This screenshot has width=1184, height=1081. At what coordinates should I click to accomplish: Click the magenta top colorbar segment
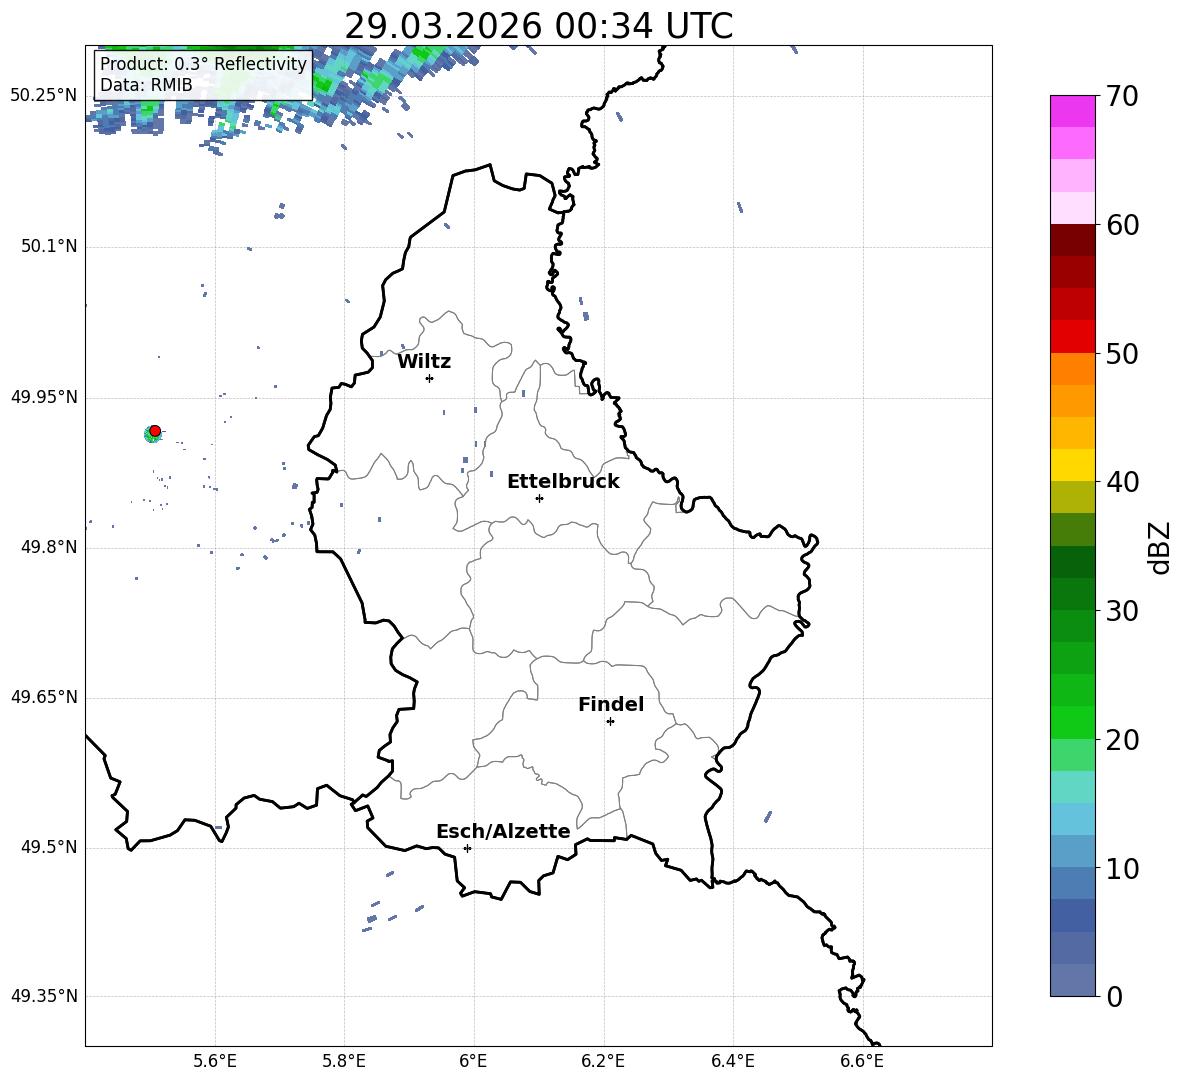(x=1072, y=112)
